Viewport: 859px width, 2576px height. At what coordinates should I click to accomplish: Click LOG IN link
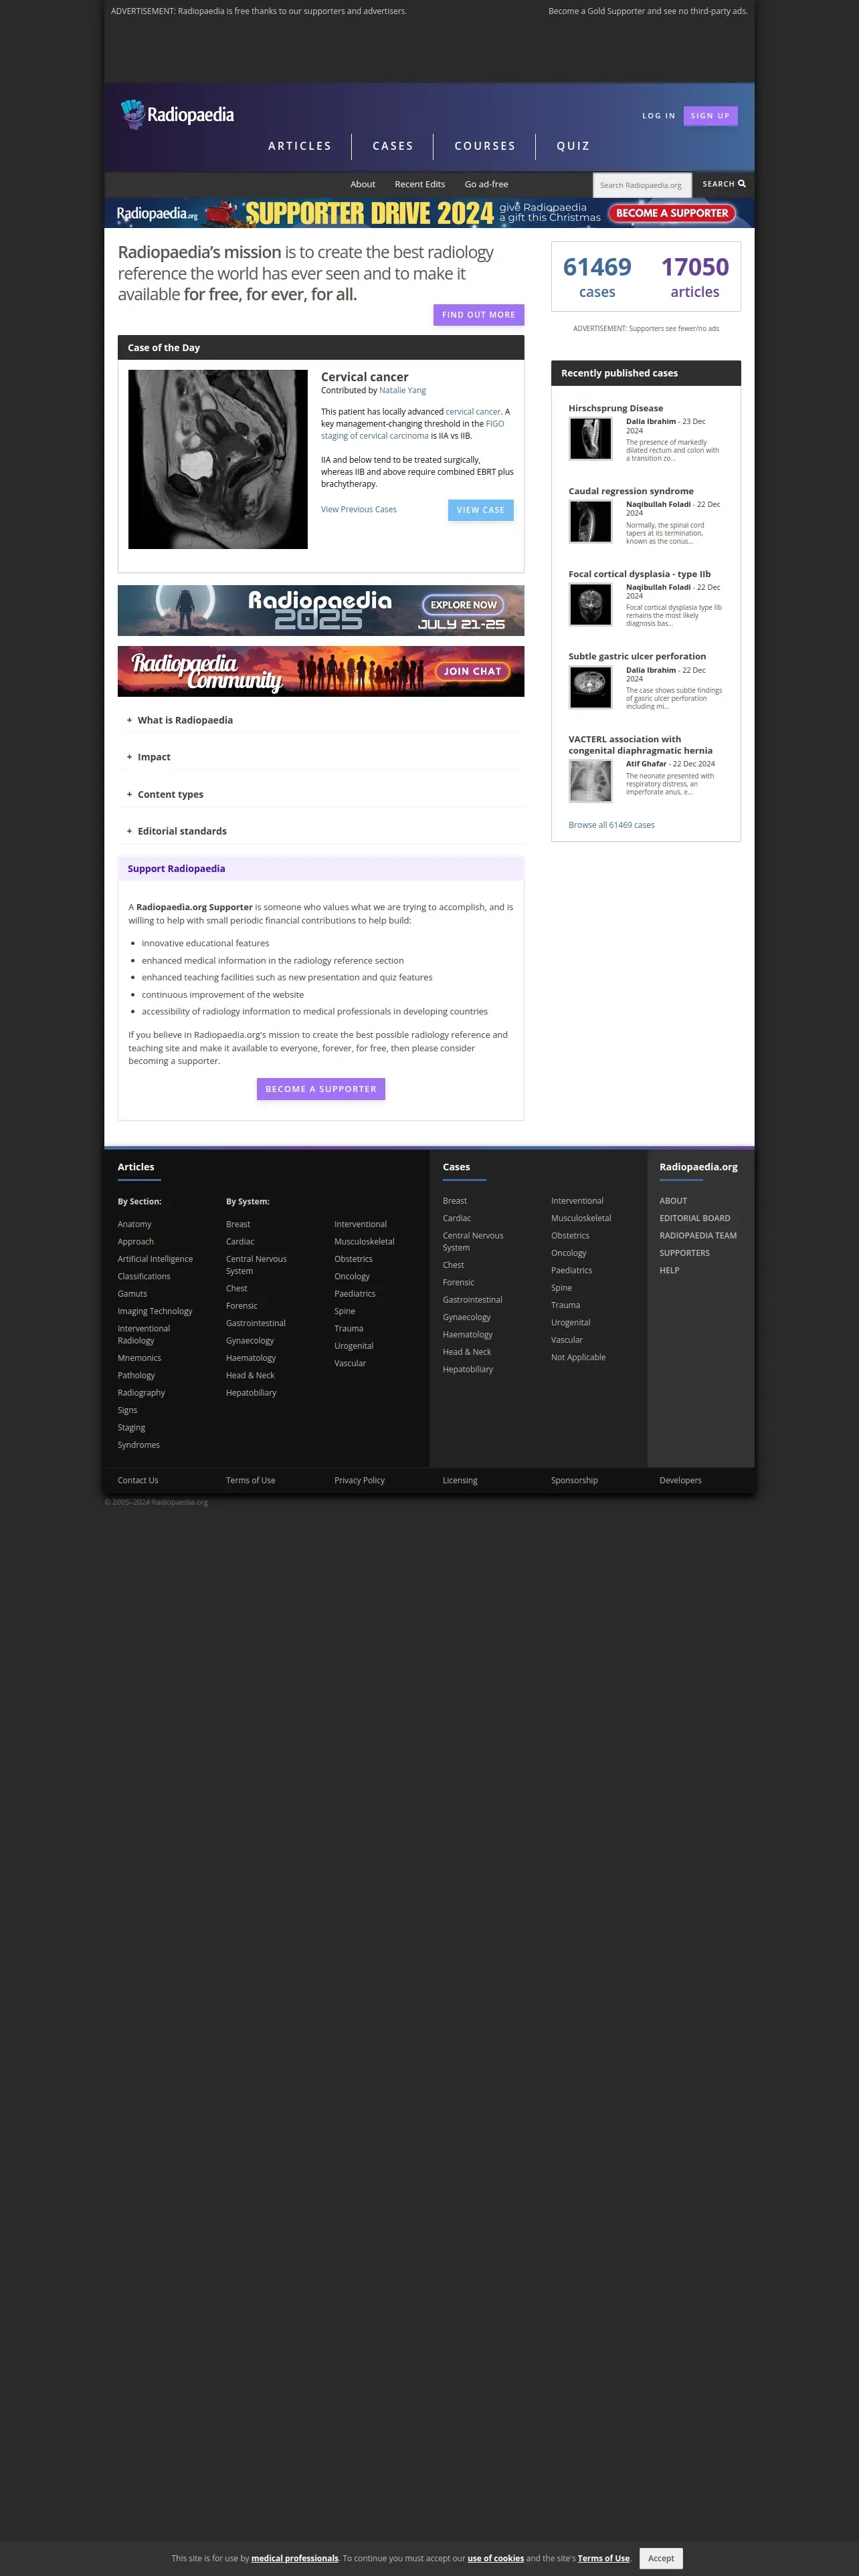click(658, 116)
